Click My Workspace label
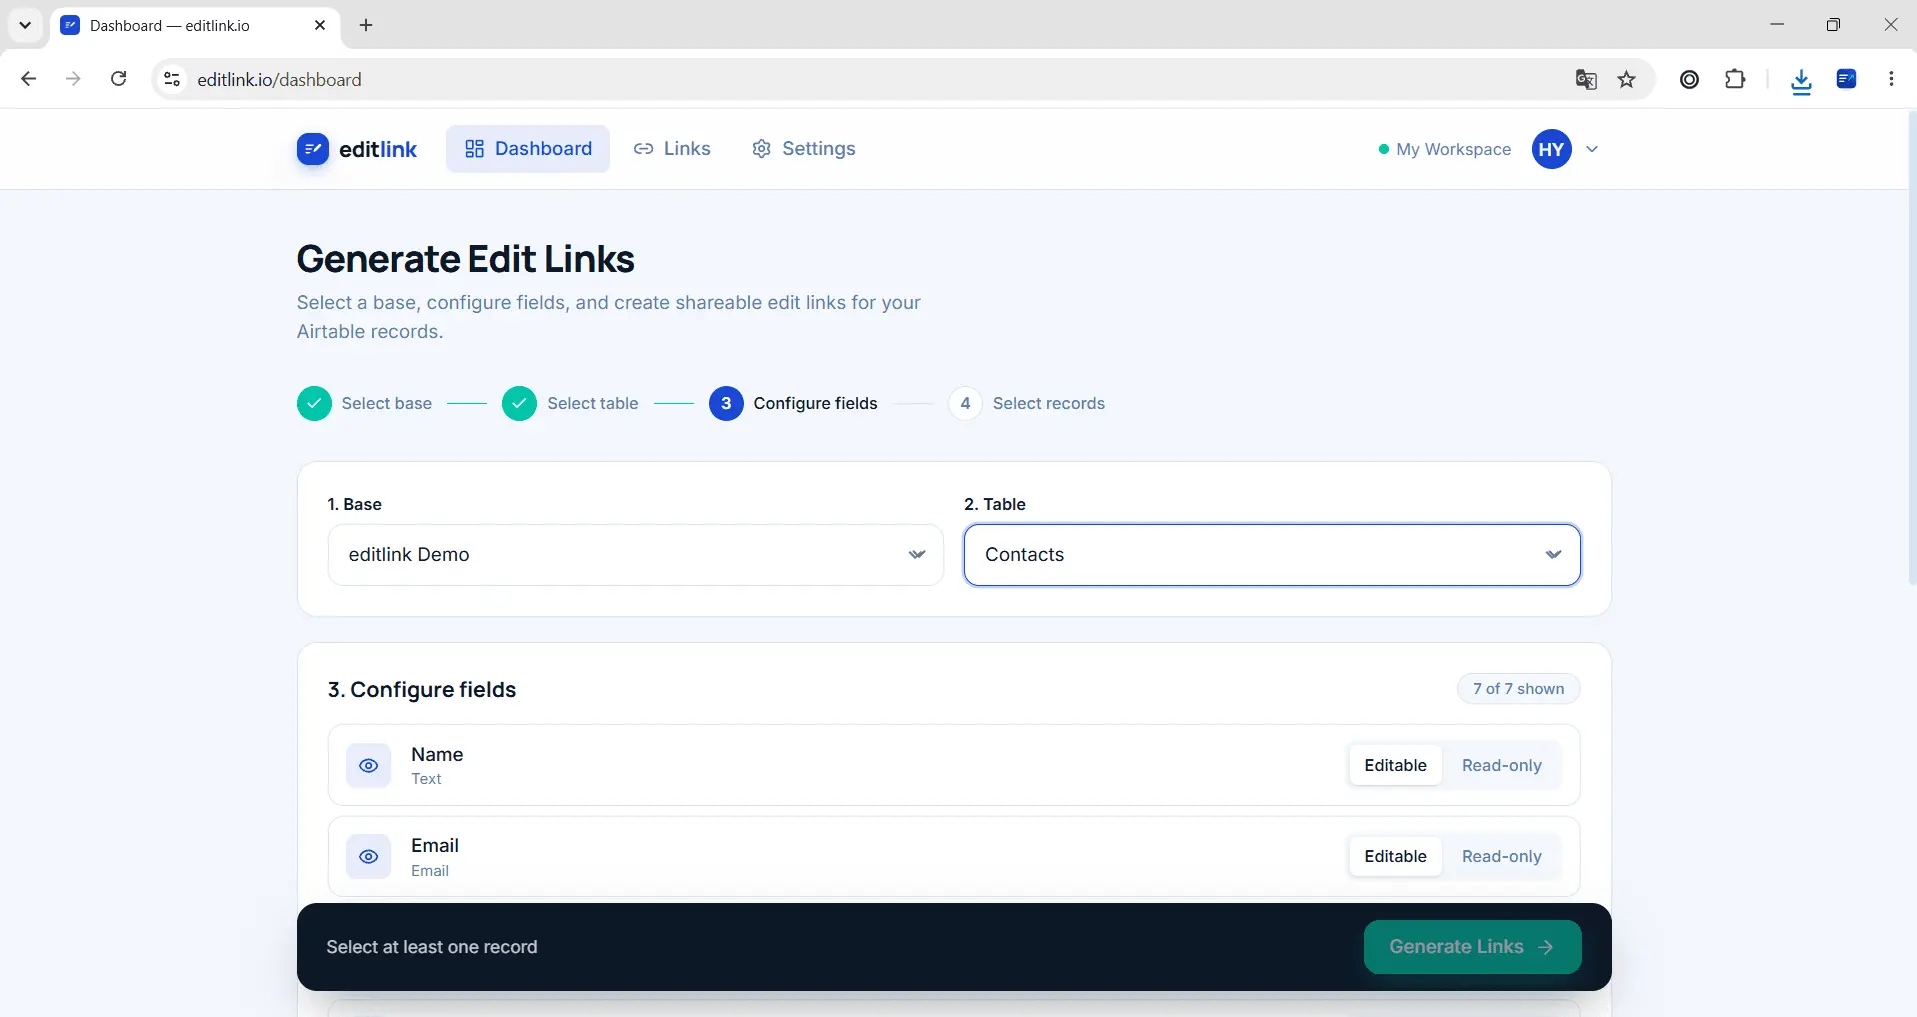Viewport: 1917px width, 1017px height. [1453, 149]
